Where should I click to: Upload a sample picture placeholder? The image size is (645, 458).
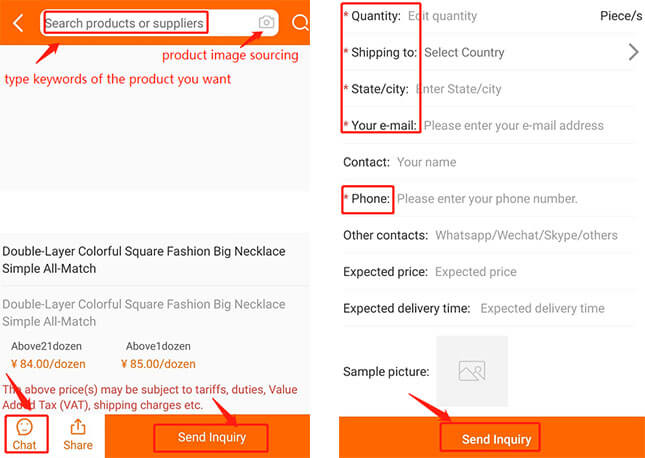coord(471,371)
